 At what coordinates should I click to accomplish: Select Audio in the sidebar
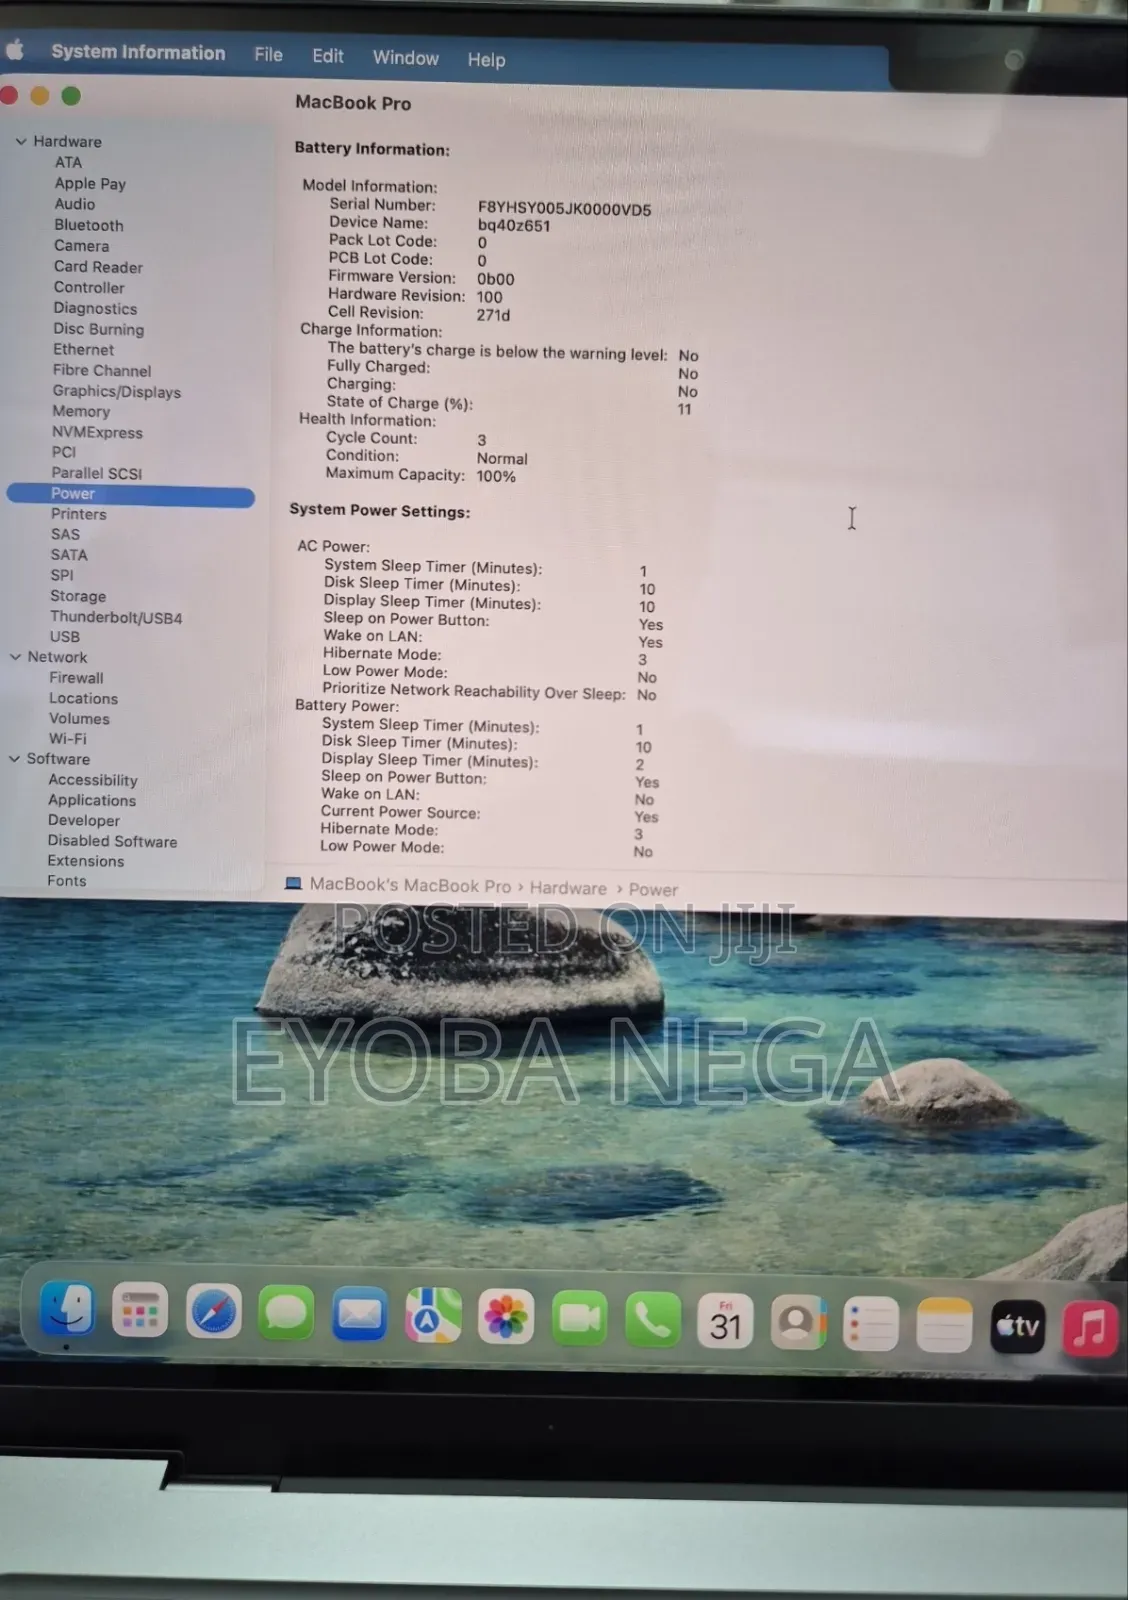[x=75, y=204]
